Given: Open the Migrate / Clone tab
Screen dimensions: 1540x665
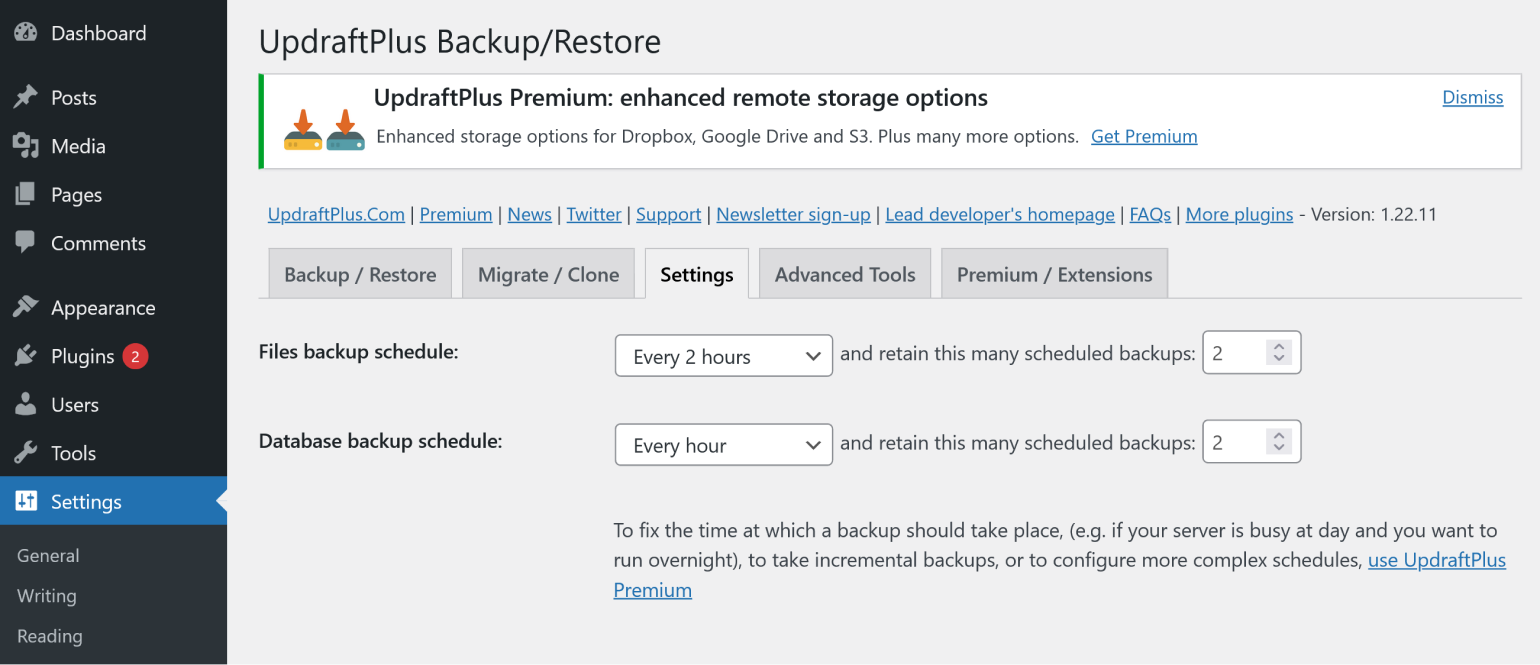Looking at the screenshot, I should coord(548,274).
